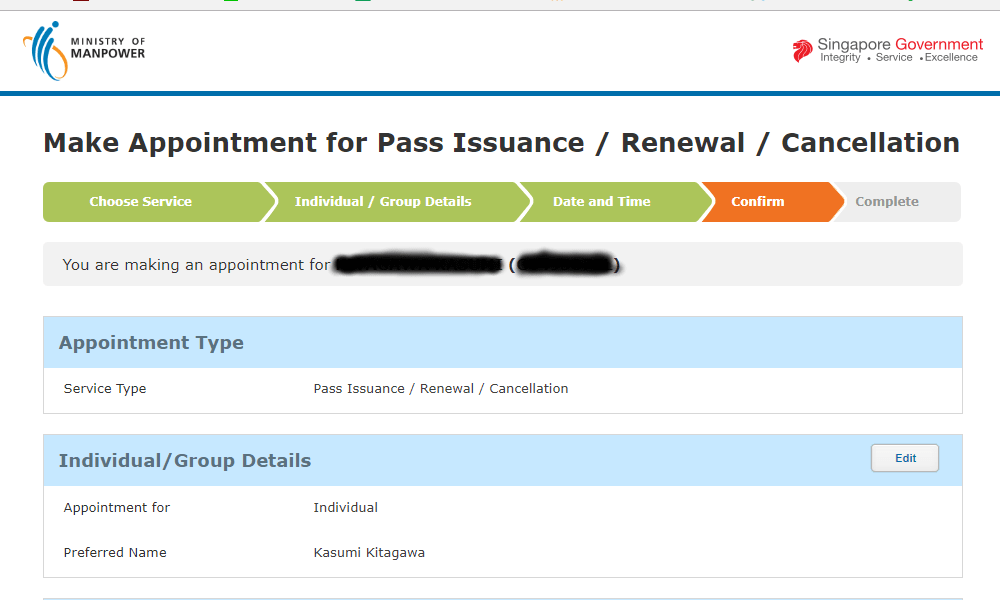This screenshot has width=1000, height=600.
Task: Click the 'Ministry of Manpower' logo text
Action: click(x=108, y=48)
